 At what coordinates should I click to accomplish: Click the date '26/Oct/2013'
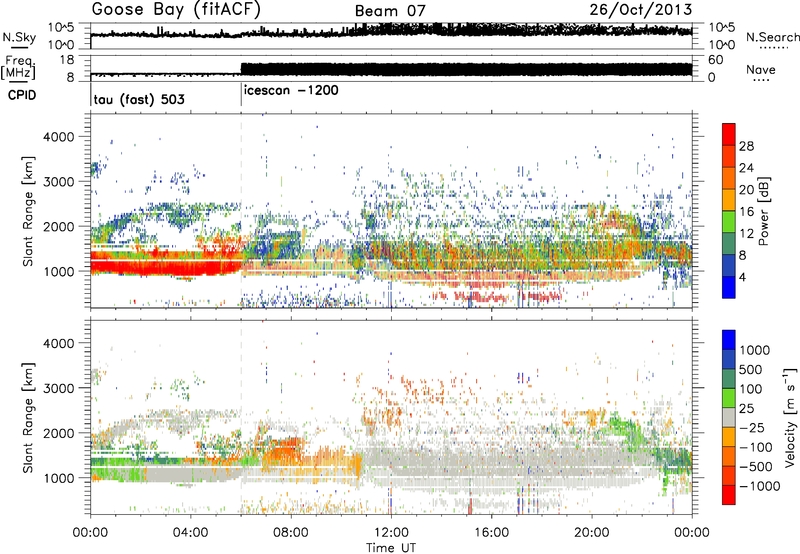point(641,10)
